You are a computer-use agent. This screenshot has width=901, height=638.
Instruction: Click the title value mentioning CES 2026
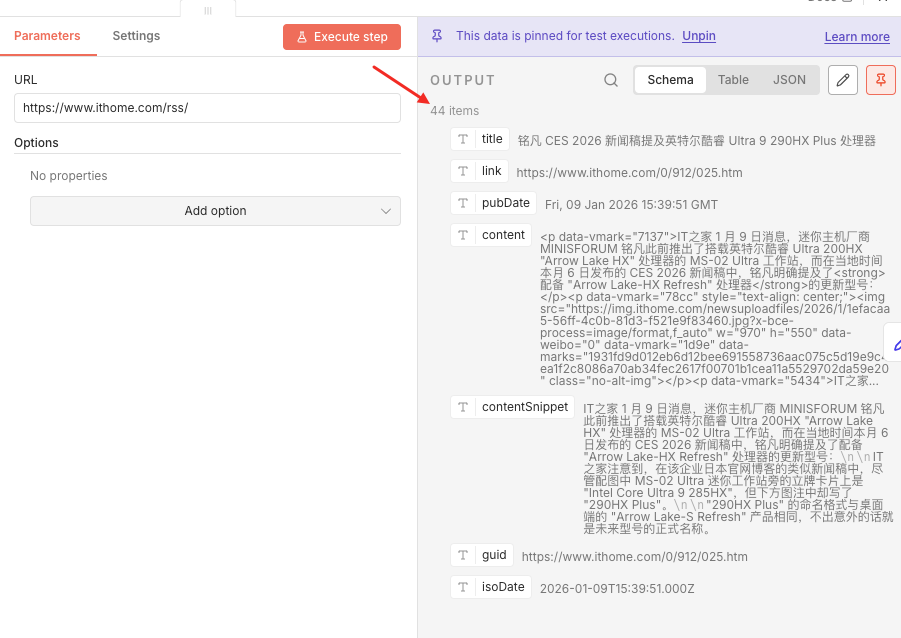point(696,141)
